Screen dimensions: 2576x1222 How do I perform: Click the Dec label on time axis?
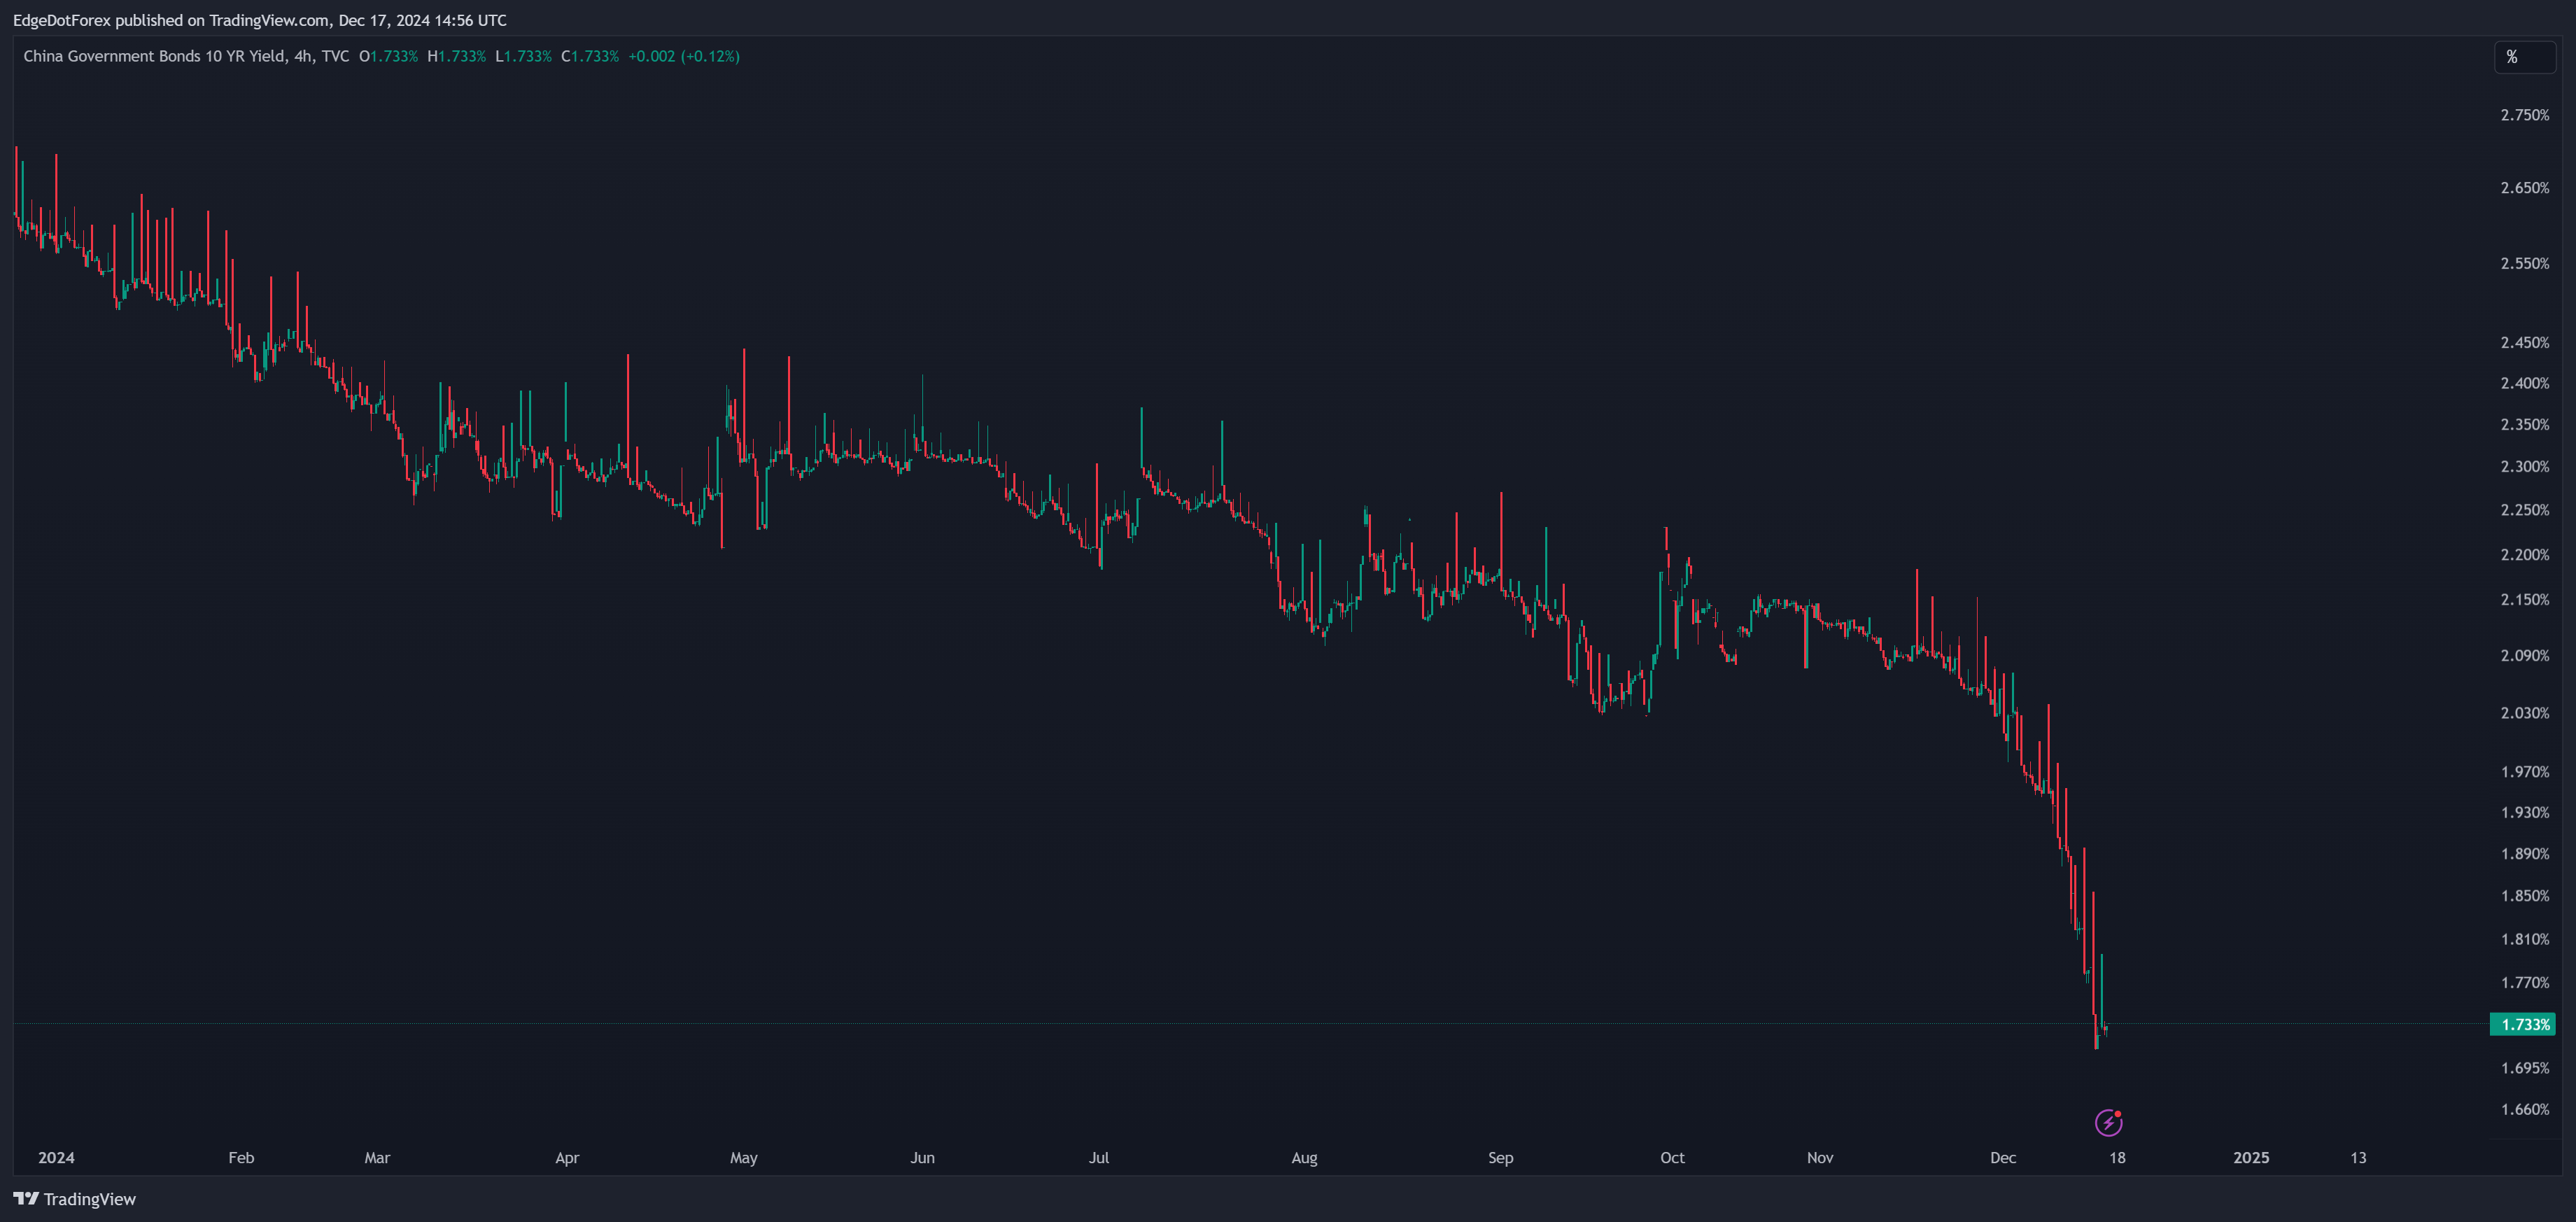(x=2003, y=1158)
